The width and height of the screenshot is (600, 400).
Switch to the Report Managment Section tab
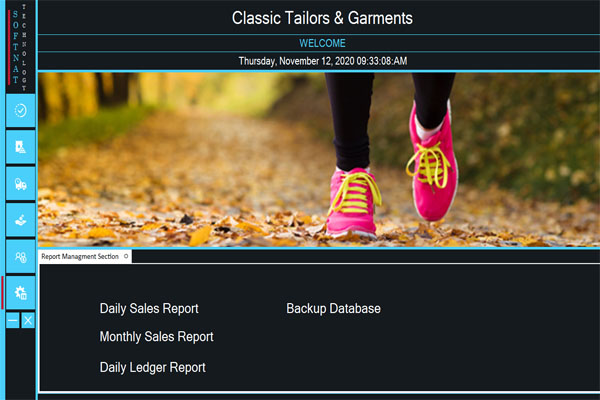click(x=80, y=256)
